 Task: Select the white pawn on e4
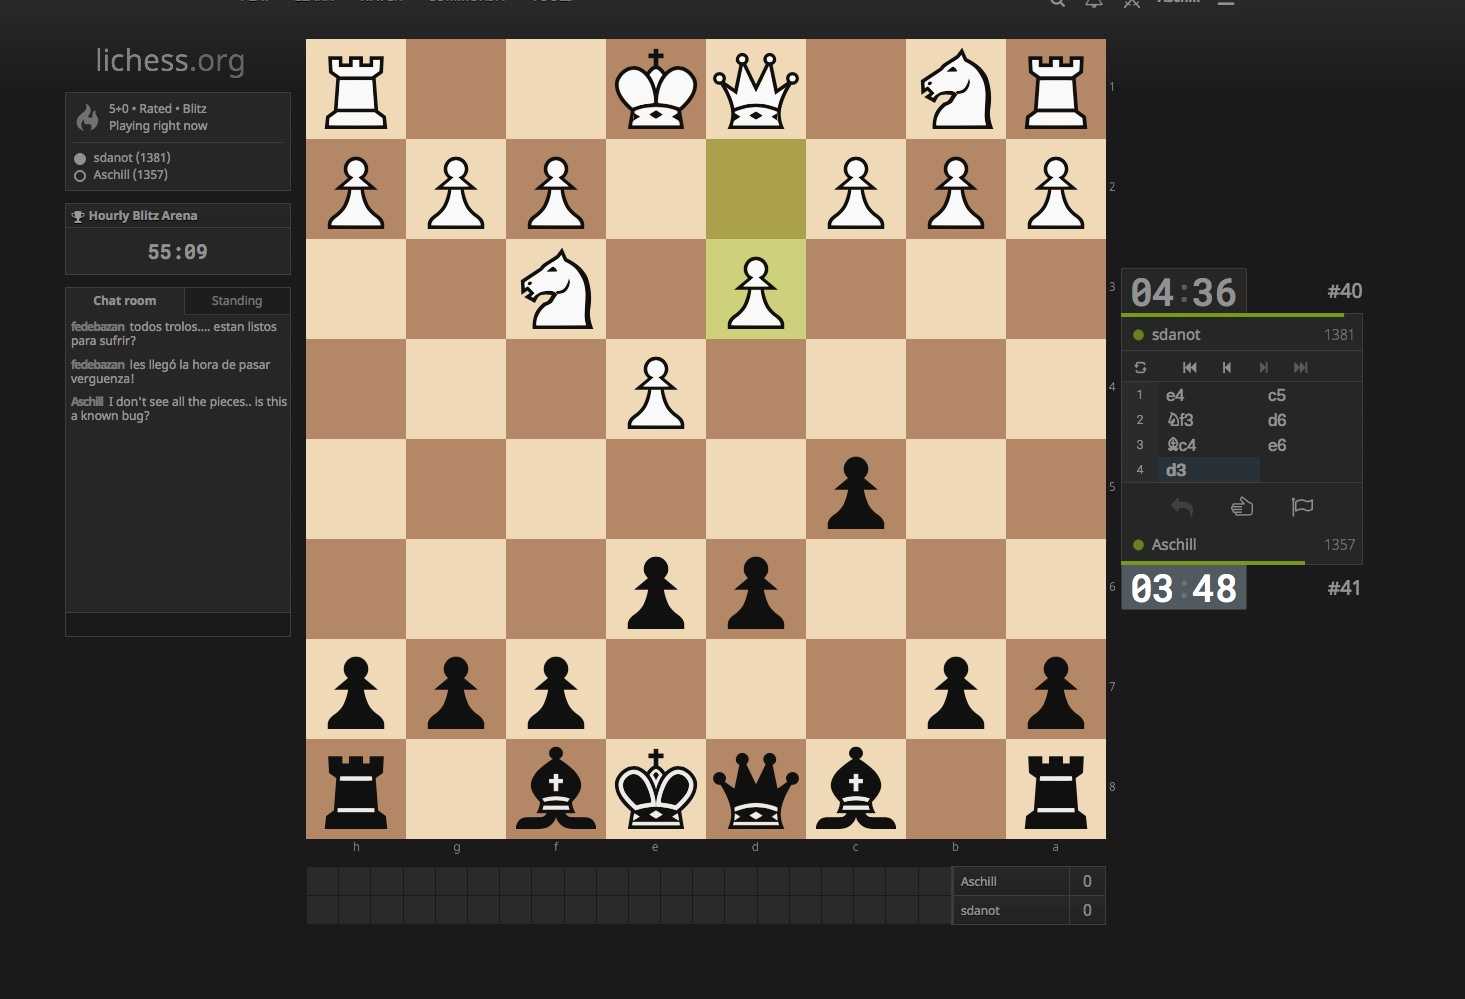coord(656,389)
